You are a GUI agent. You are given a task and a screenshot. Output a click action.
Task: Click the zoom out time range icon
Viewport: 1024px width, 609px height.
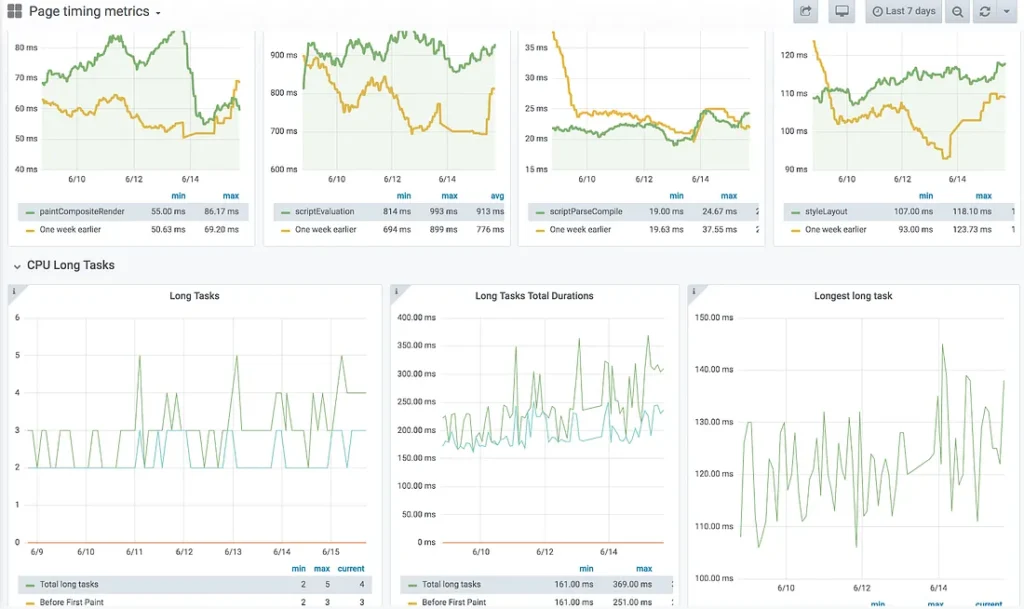point(957,12)
